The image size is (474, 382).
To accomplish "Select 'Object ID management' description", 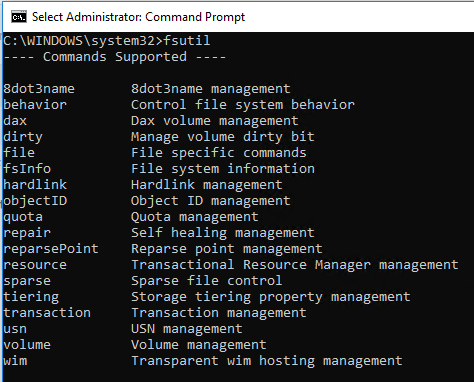I will pyautogui.click(x=211, y=201).
